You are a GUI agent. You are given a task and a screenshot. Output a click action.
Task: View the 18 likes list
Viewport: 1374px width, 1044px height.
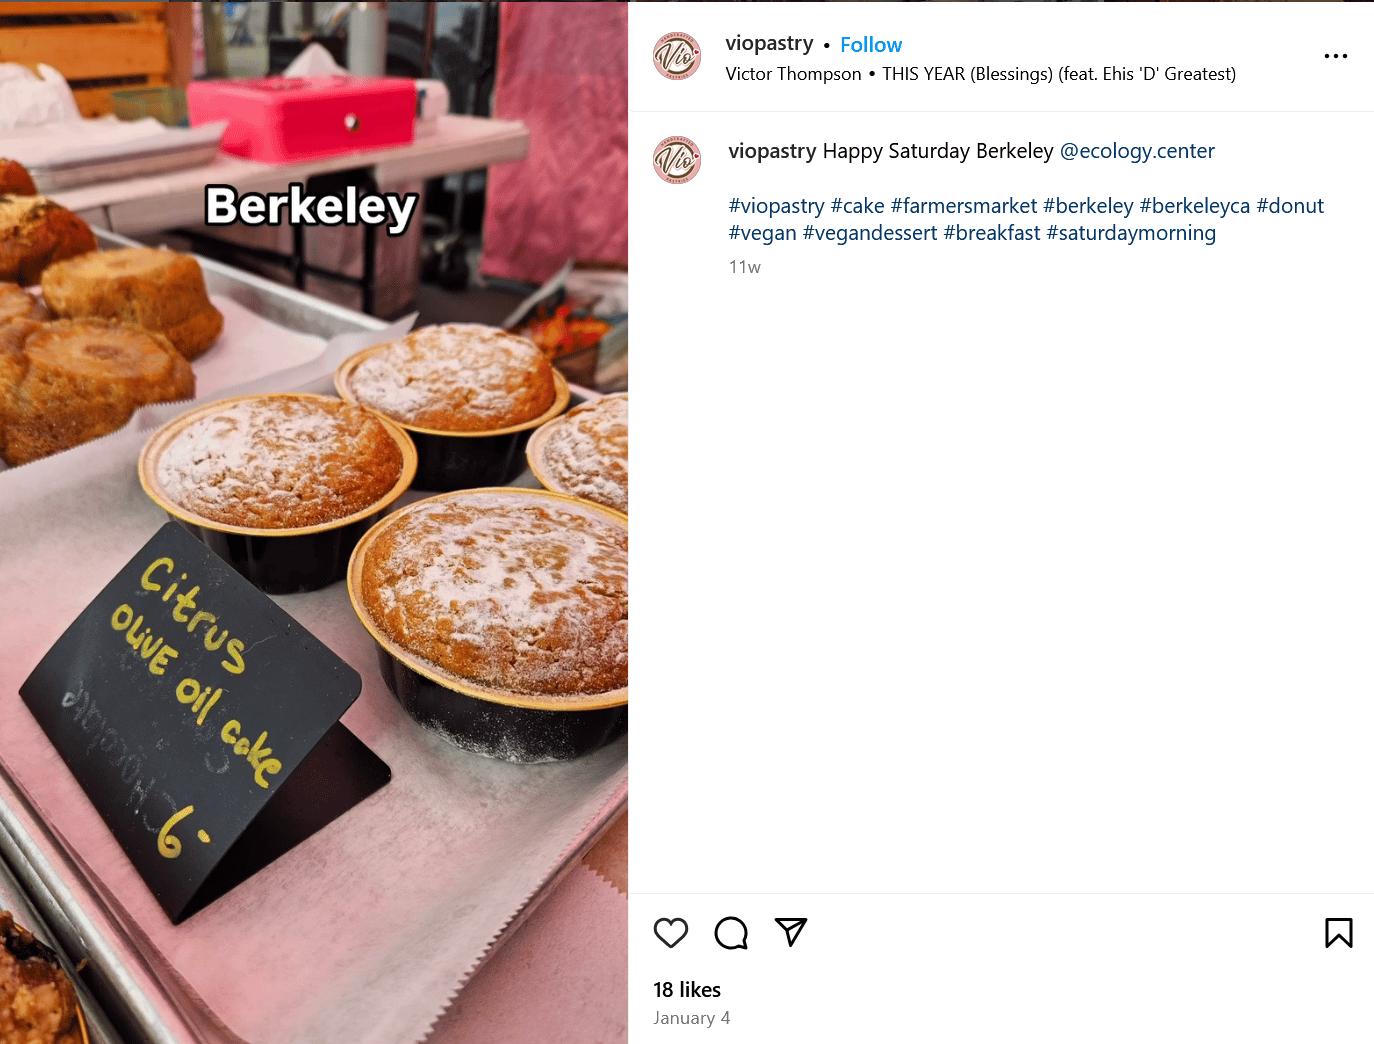687,990
